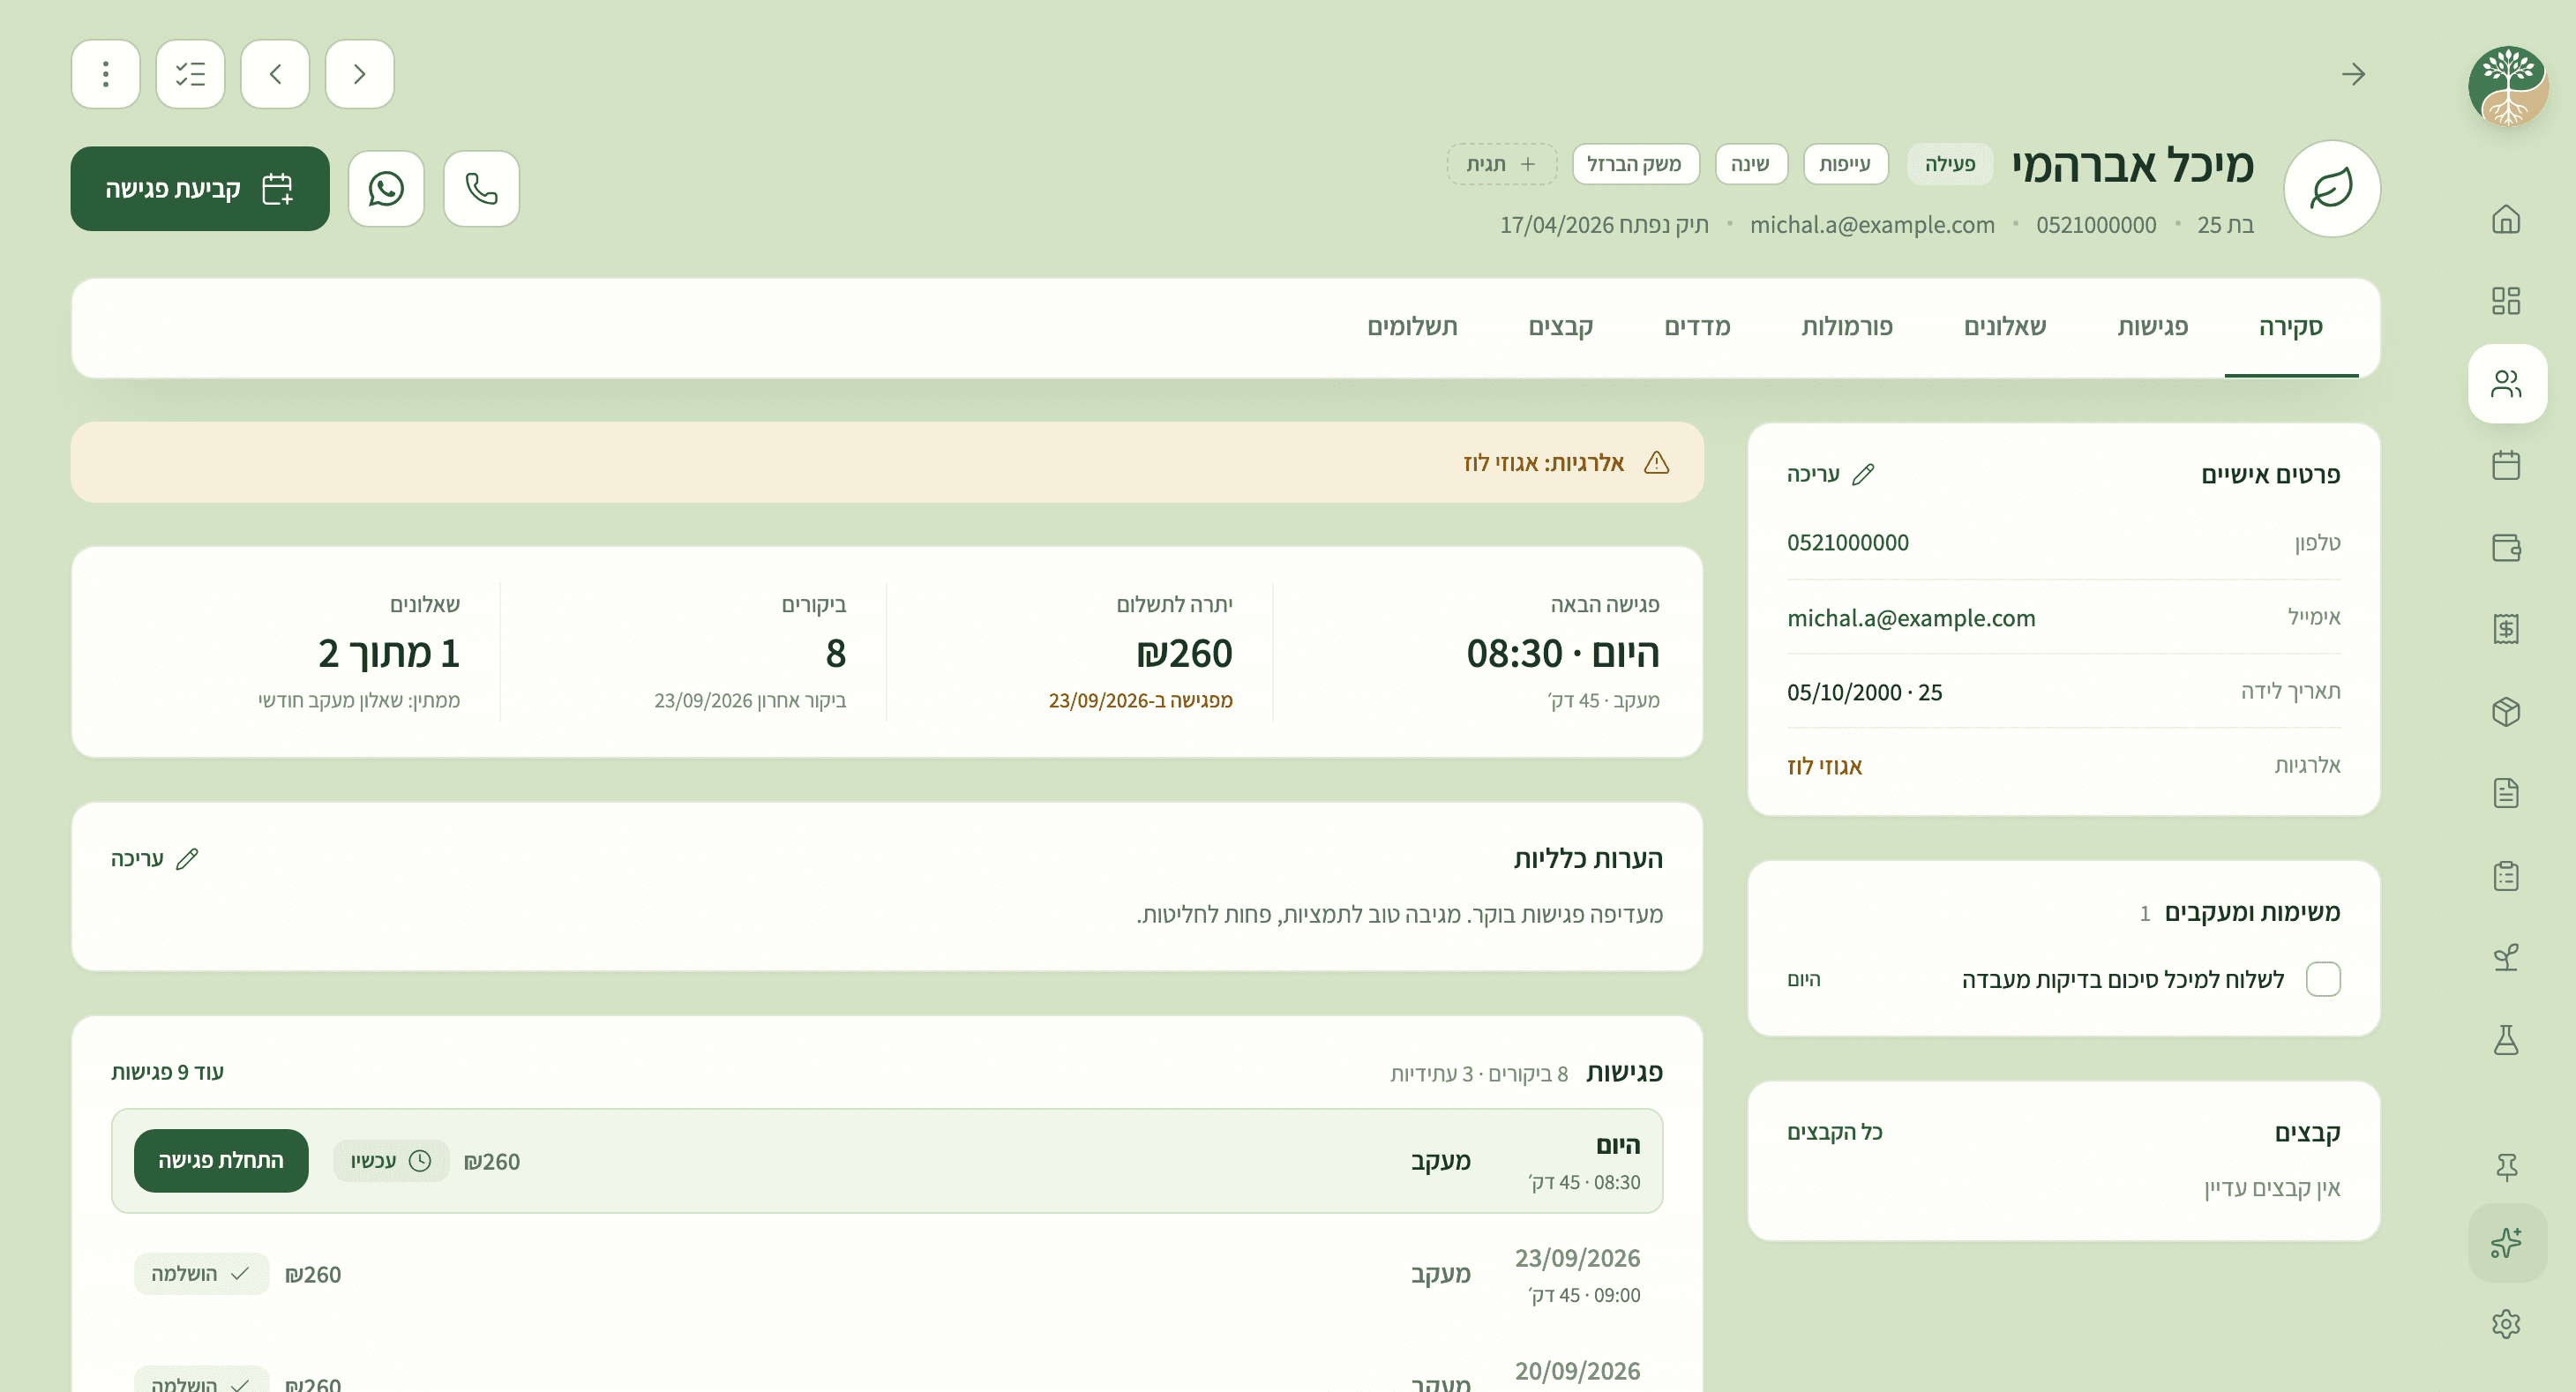
Task: Select the סקירה tab
Action: 2291,327
